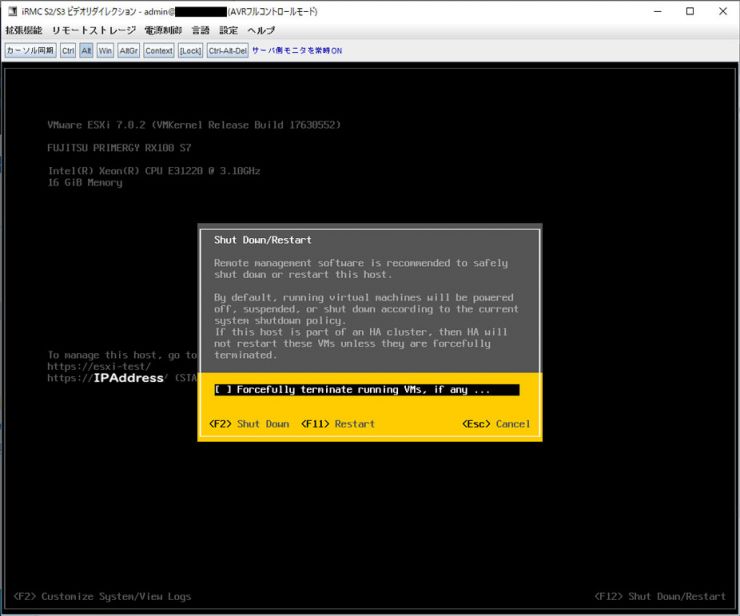Viewport: 740px width, 616px height.
Task: Toggle the Ctrl key button
Action: tap(68, 51)
